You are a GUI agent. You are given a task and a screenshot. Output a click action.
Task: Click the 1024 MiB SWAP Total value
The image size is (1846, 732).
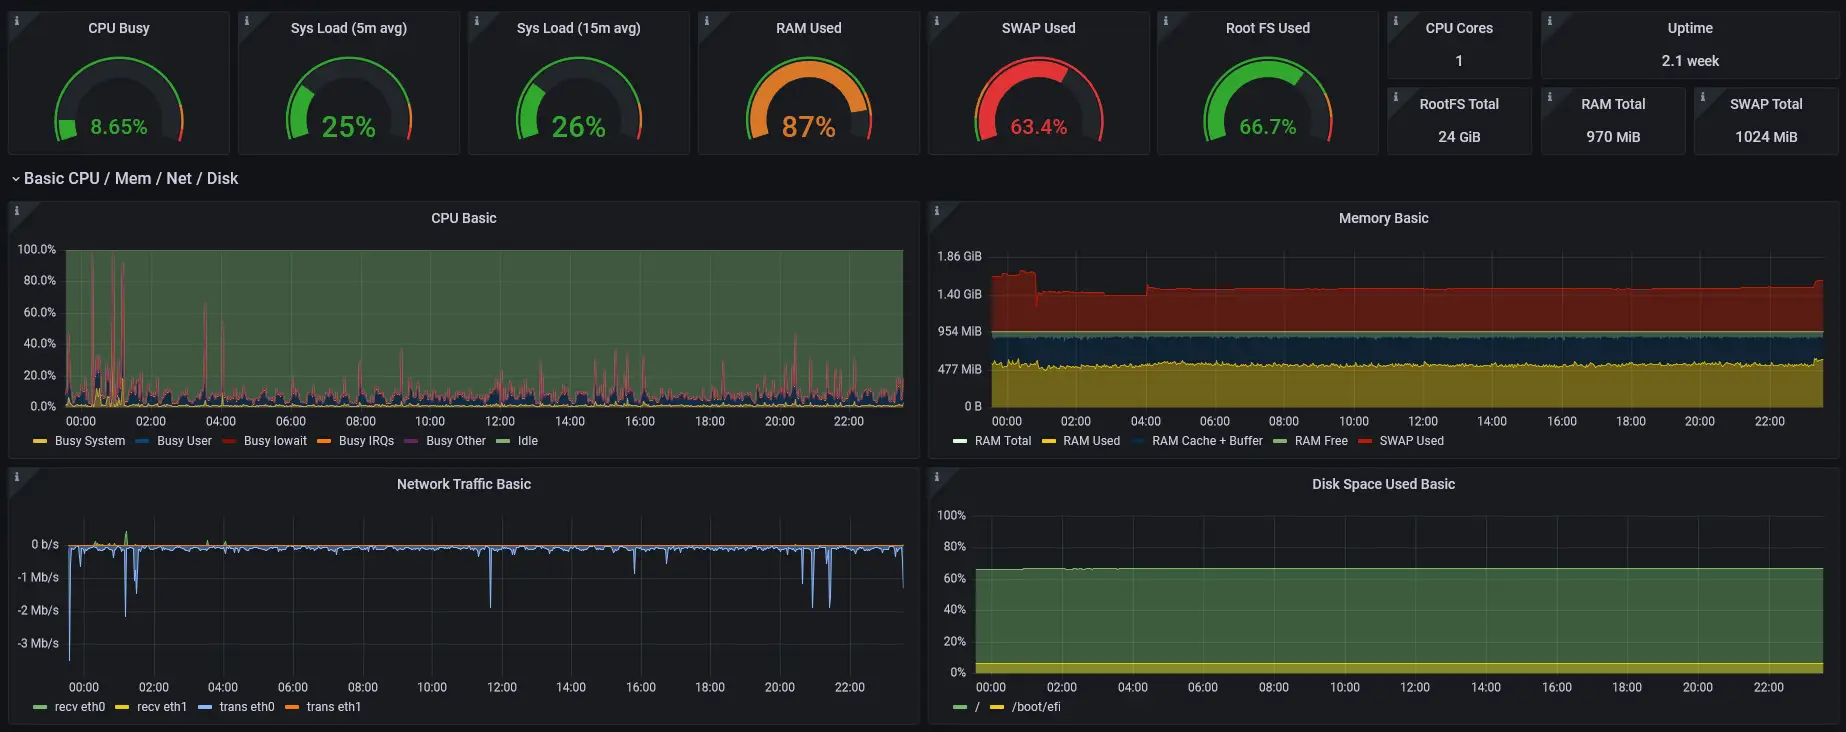point(1766,137)
